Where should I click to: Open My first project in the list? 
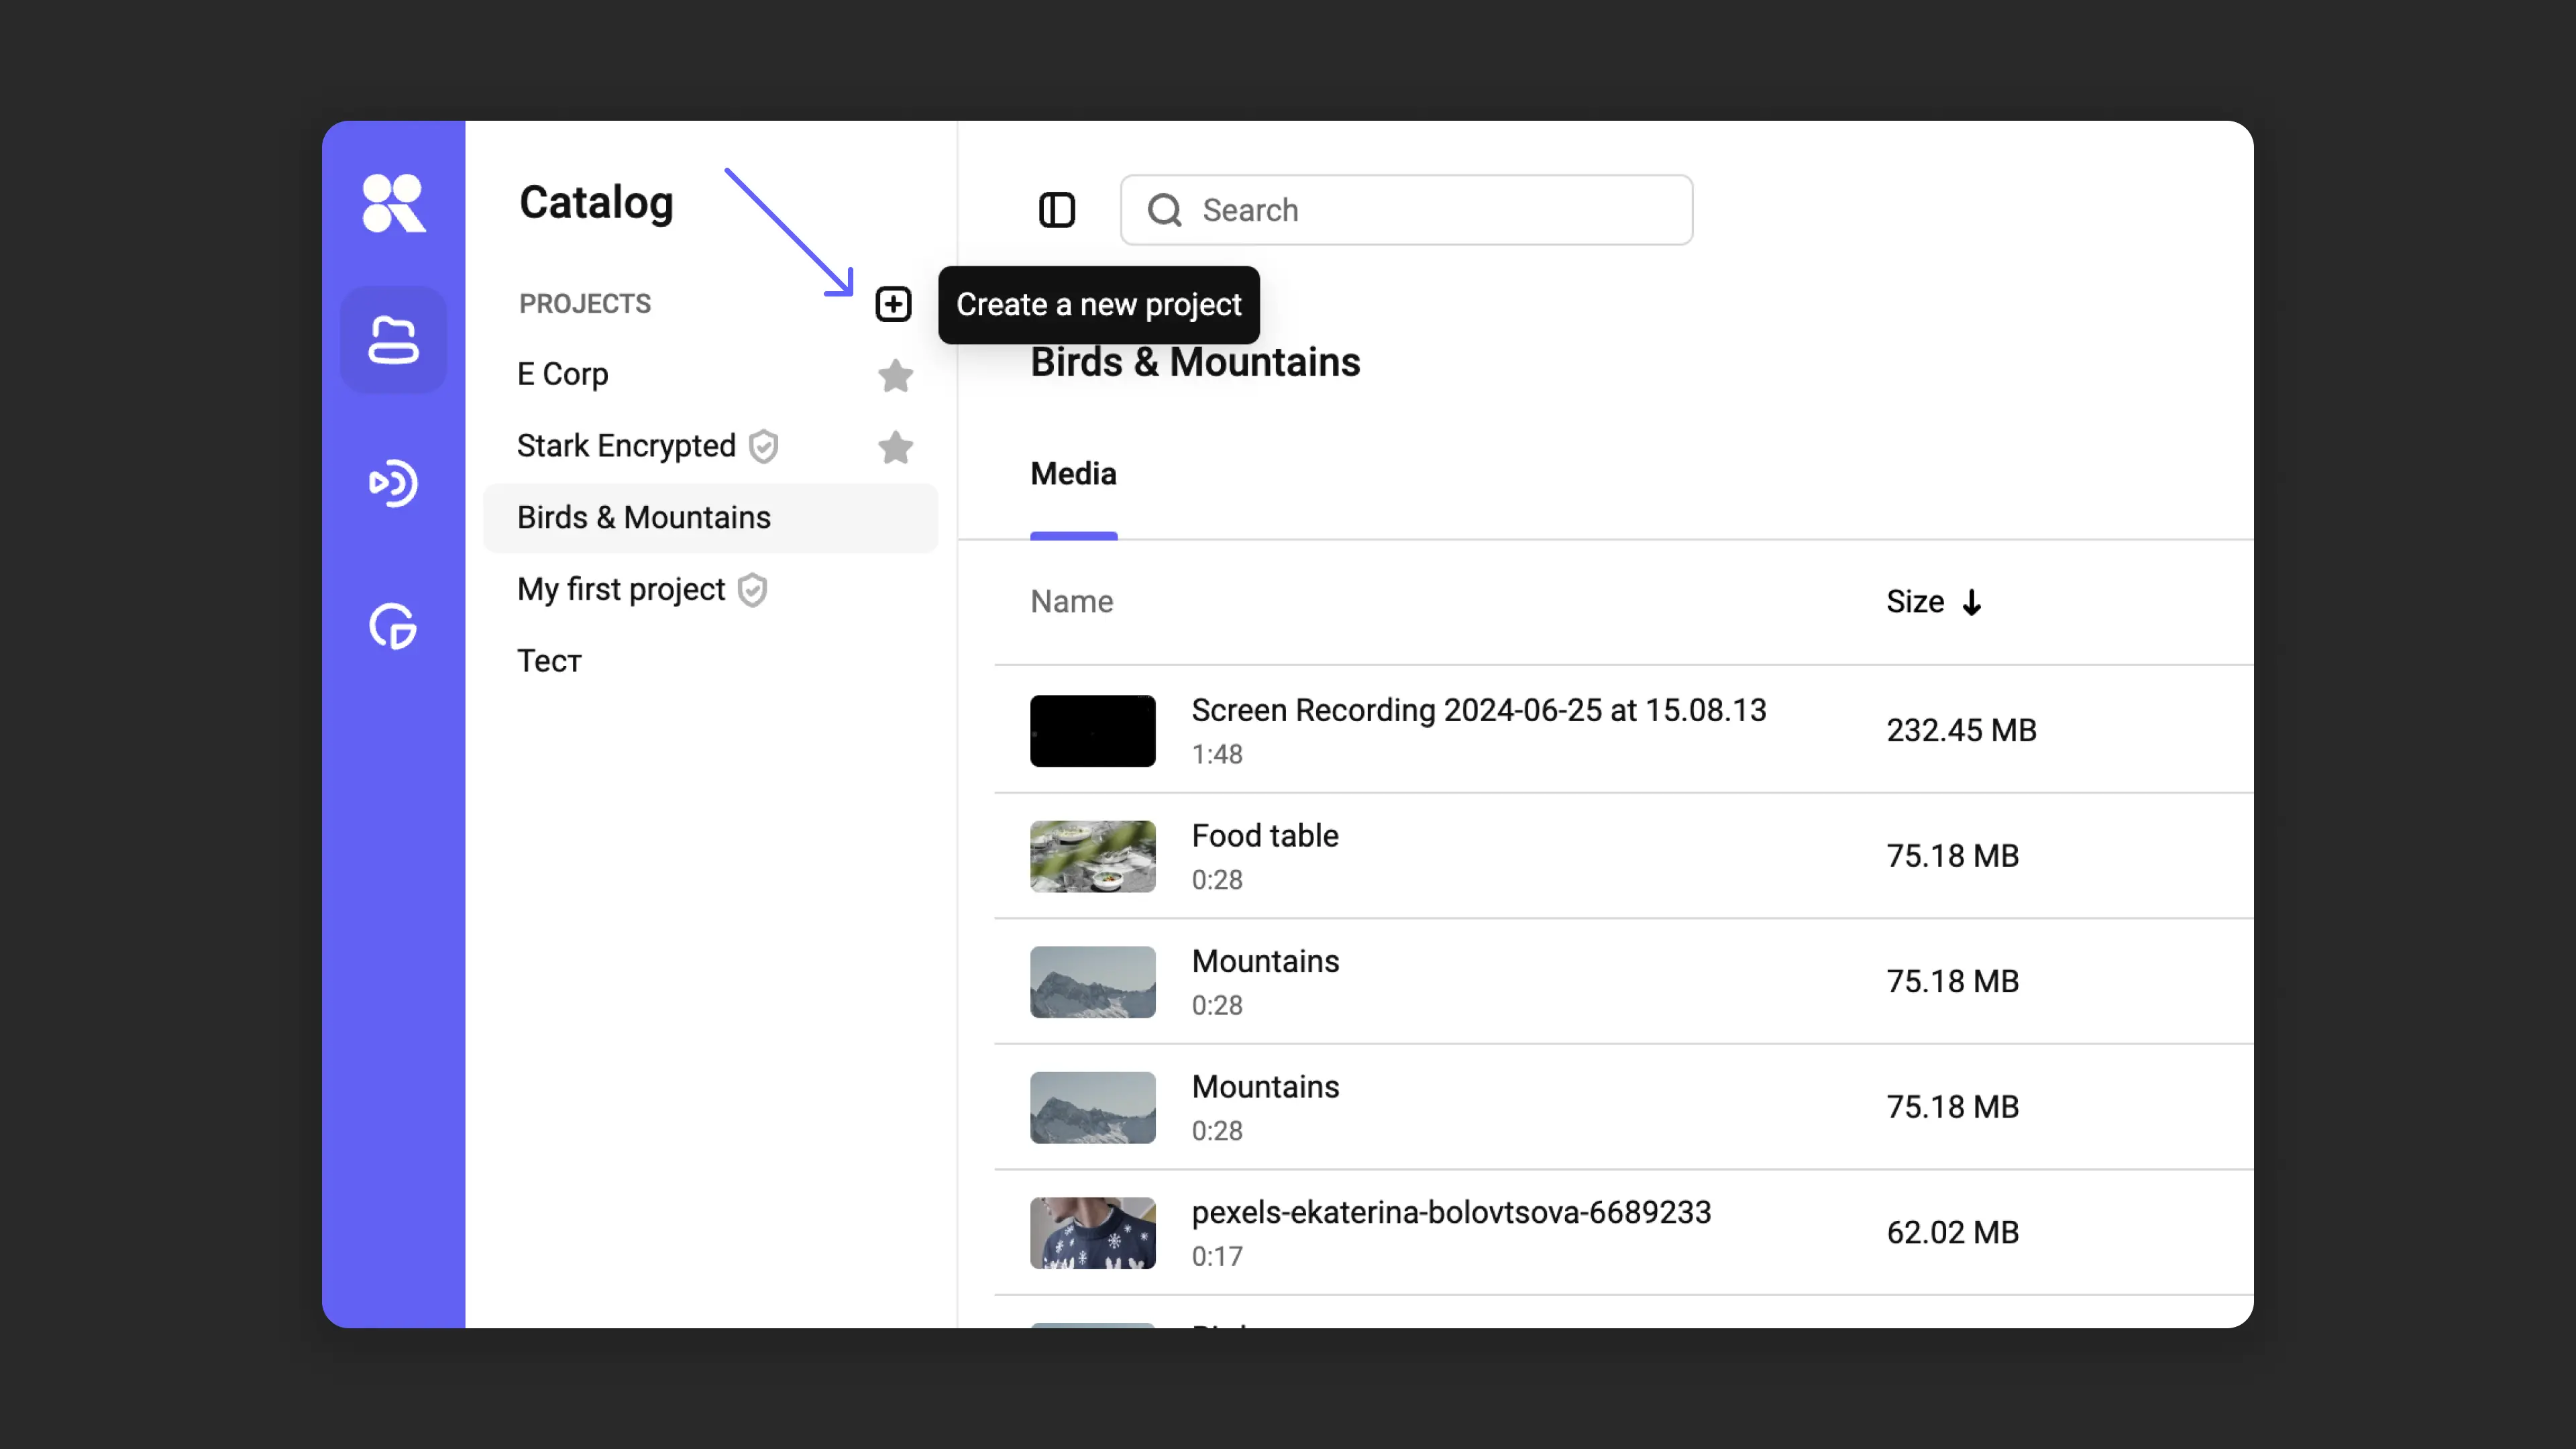621,590
